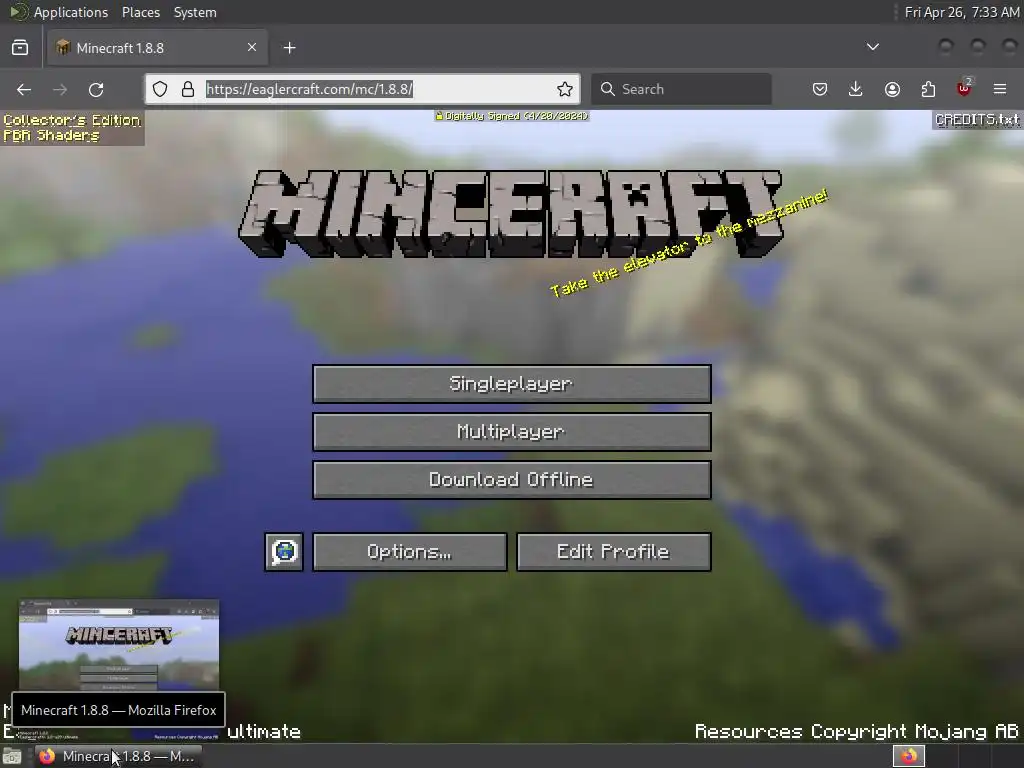Bookmark this page with the star

[x=565, y=89]
